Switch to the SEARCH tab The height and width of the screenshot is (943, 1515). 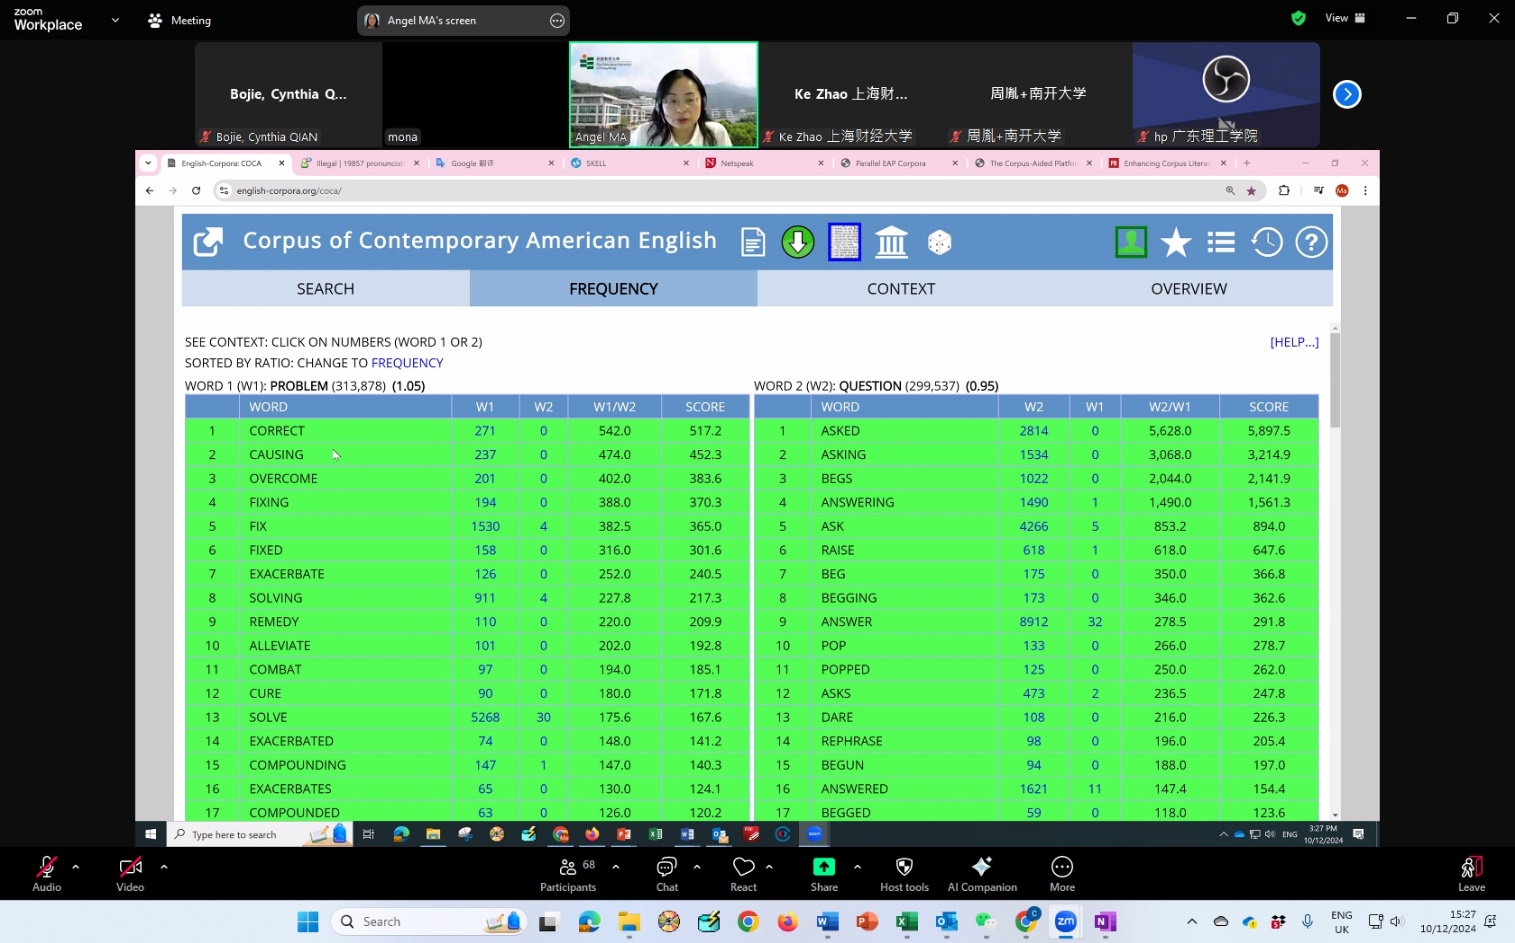pos(326,289)
